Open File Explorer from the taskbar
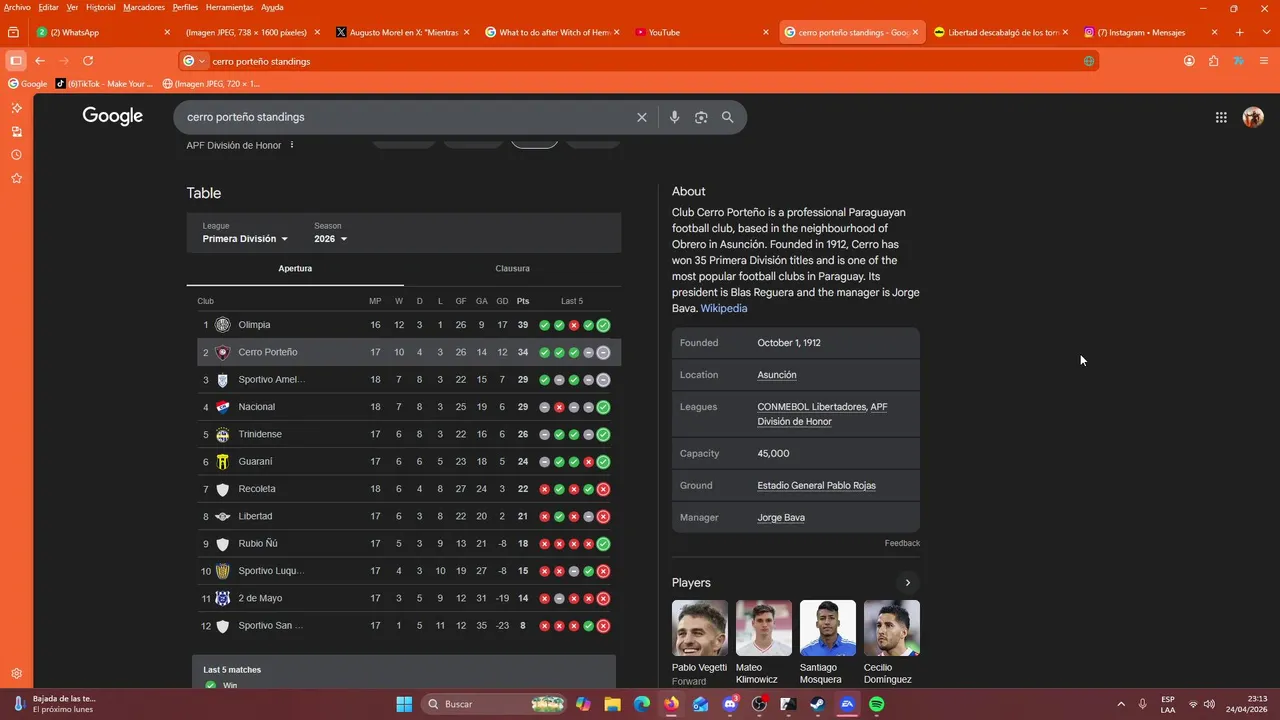Image resolution: width=1280 pixels, height=720 pixels. click(613, 704)
